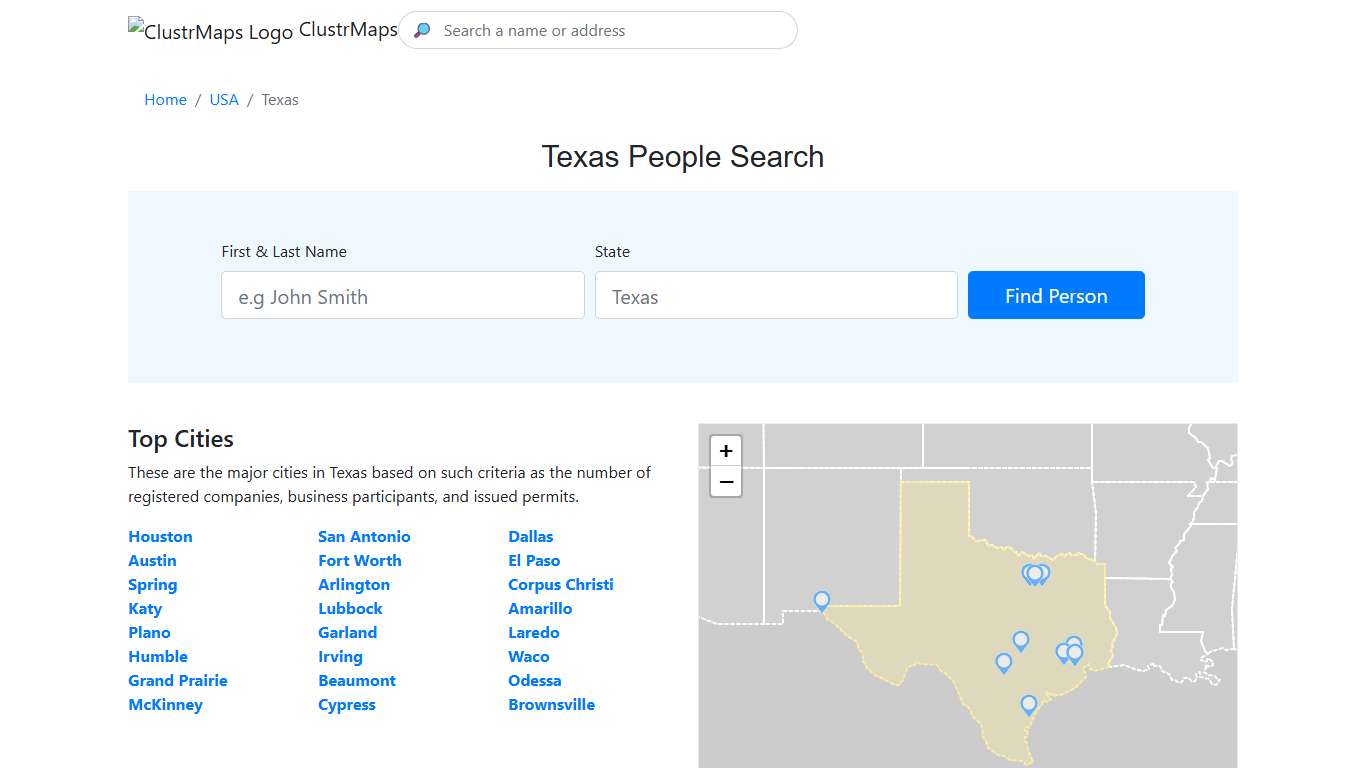
Task: Select the Brownsville link
Action: pyautogui.click(x=551, y=704)
